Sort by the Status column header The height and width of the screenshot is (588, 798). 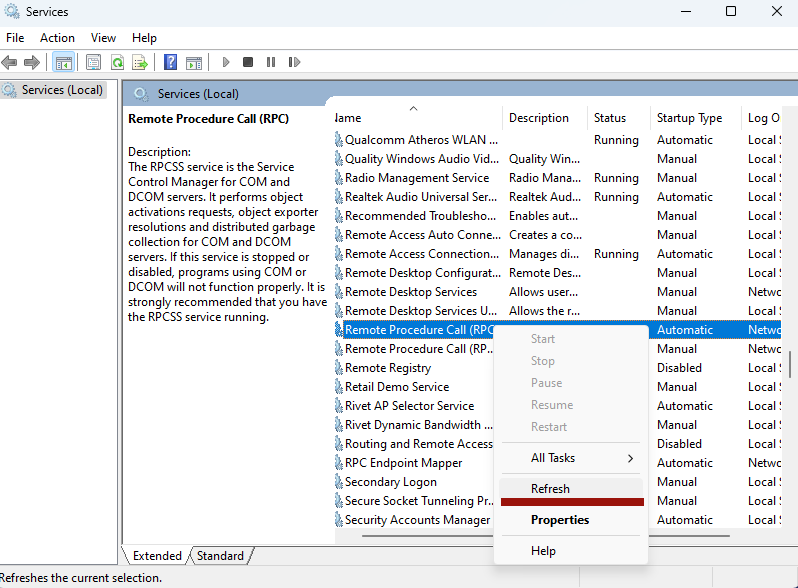[610, 118]
